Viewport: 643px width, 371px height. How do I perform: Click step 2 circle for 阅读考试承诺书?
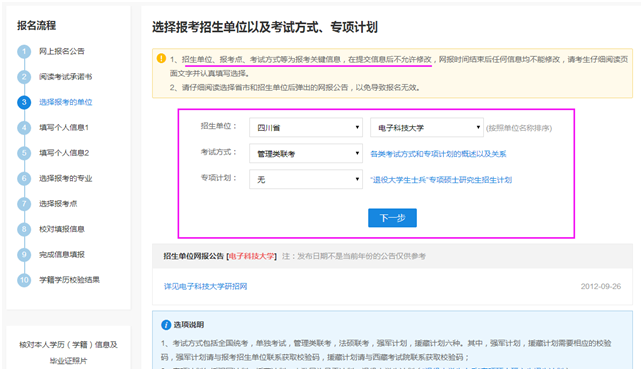(24, 77)
